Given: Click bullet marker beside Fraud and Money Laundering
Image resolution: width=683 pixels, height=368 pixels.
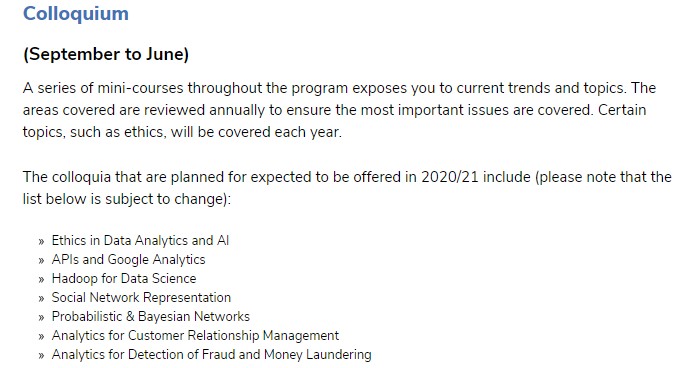Looking at the screenshot, I should pyautogui.click(x=41, y=356).
